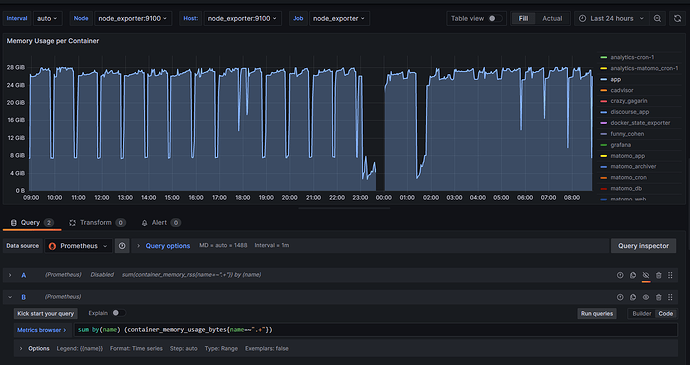Image resolution: width=690 pixels, height=365 pixels.
Task: Select matomo_app in the chart legend
Action: tap(623, 156)
